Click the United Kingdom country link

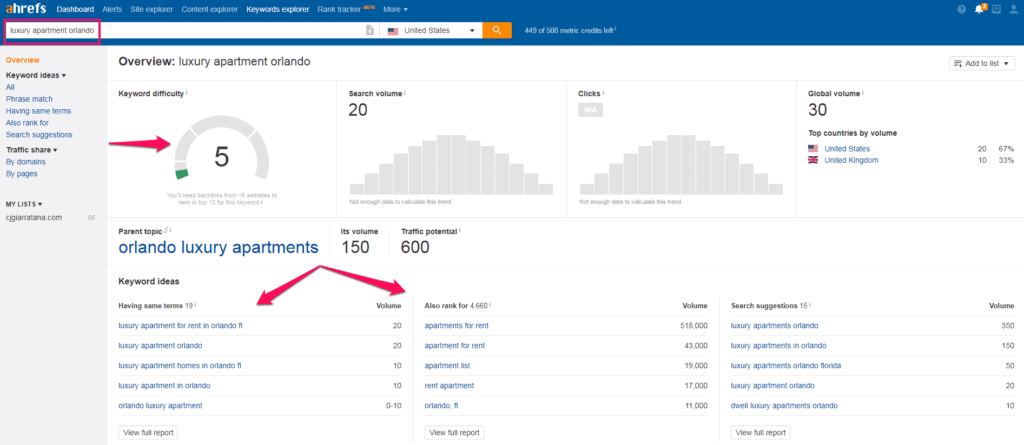coord(851,160)
